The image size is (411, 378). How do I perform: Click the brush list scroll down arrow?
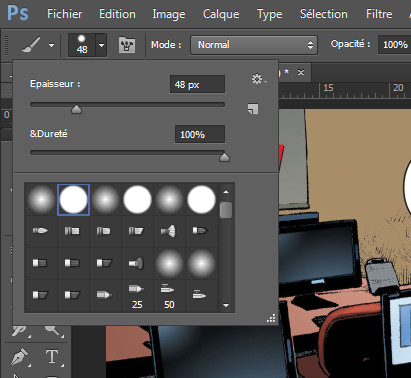(226, 305)
